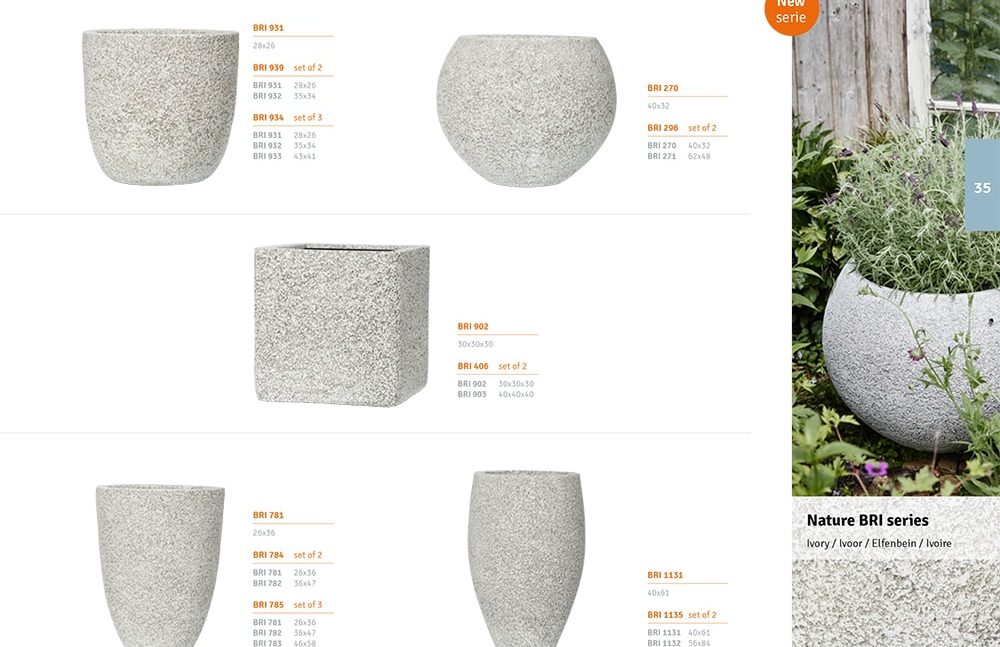The height and width of the screenshot is (647, 1000).
Task: Click the BRI 270 product code heading
Action: (663, 88)
